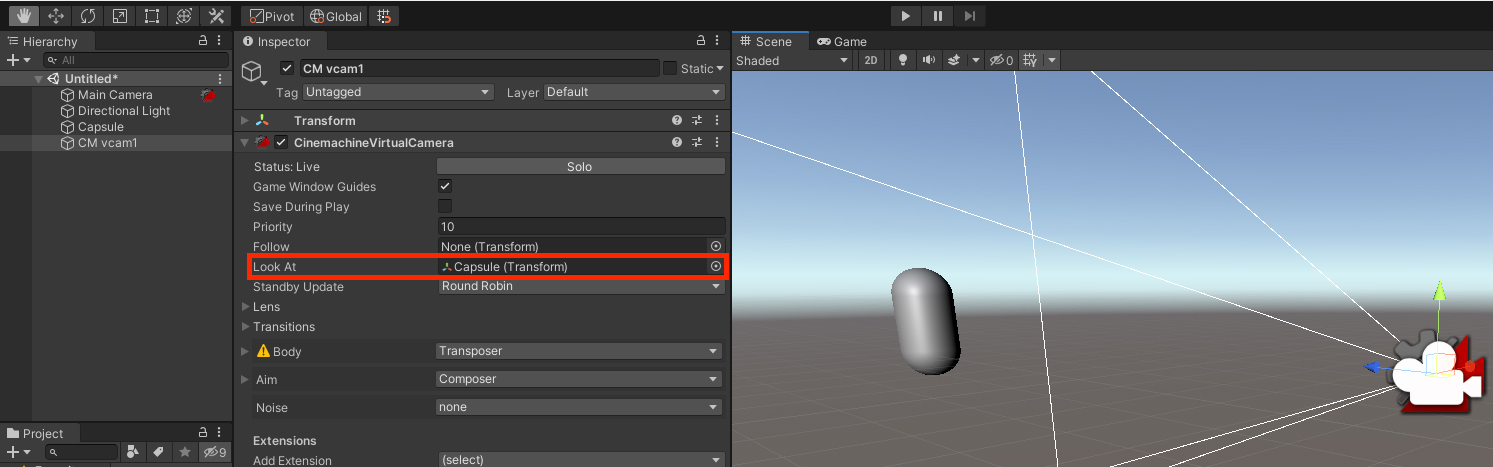The image size is (1493, 467).
Task: Disable Game Window Guides checkbox
Action: pos(445,187)
